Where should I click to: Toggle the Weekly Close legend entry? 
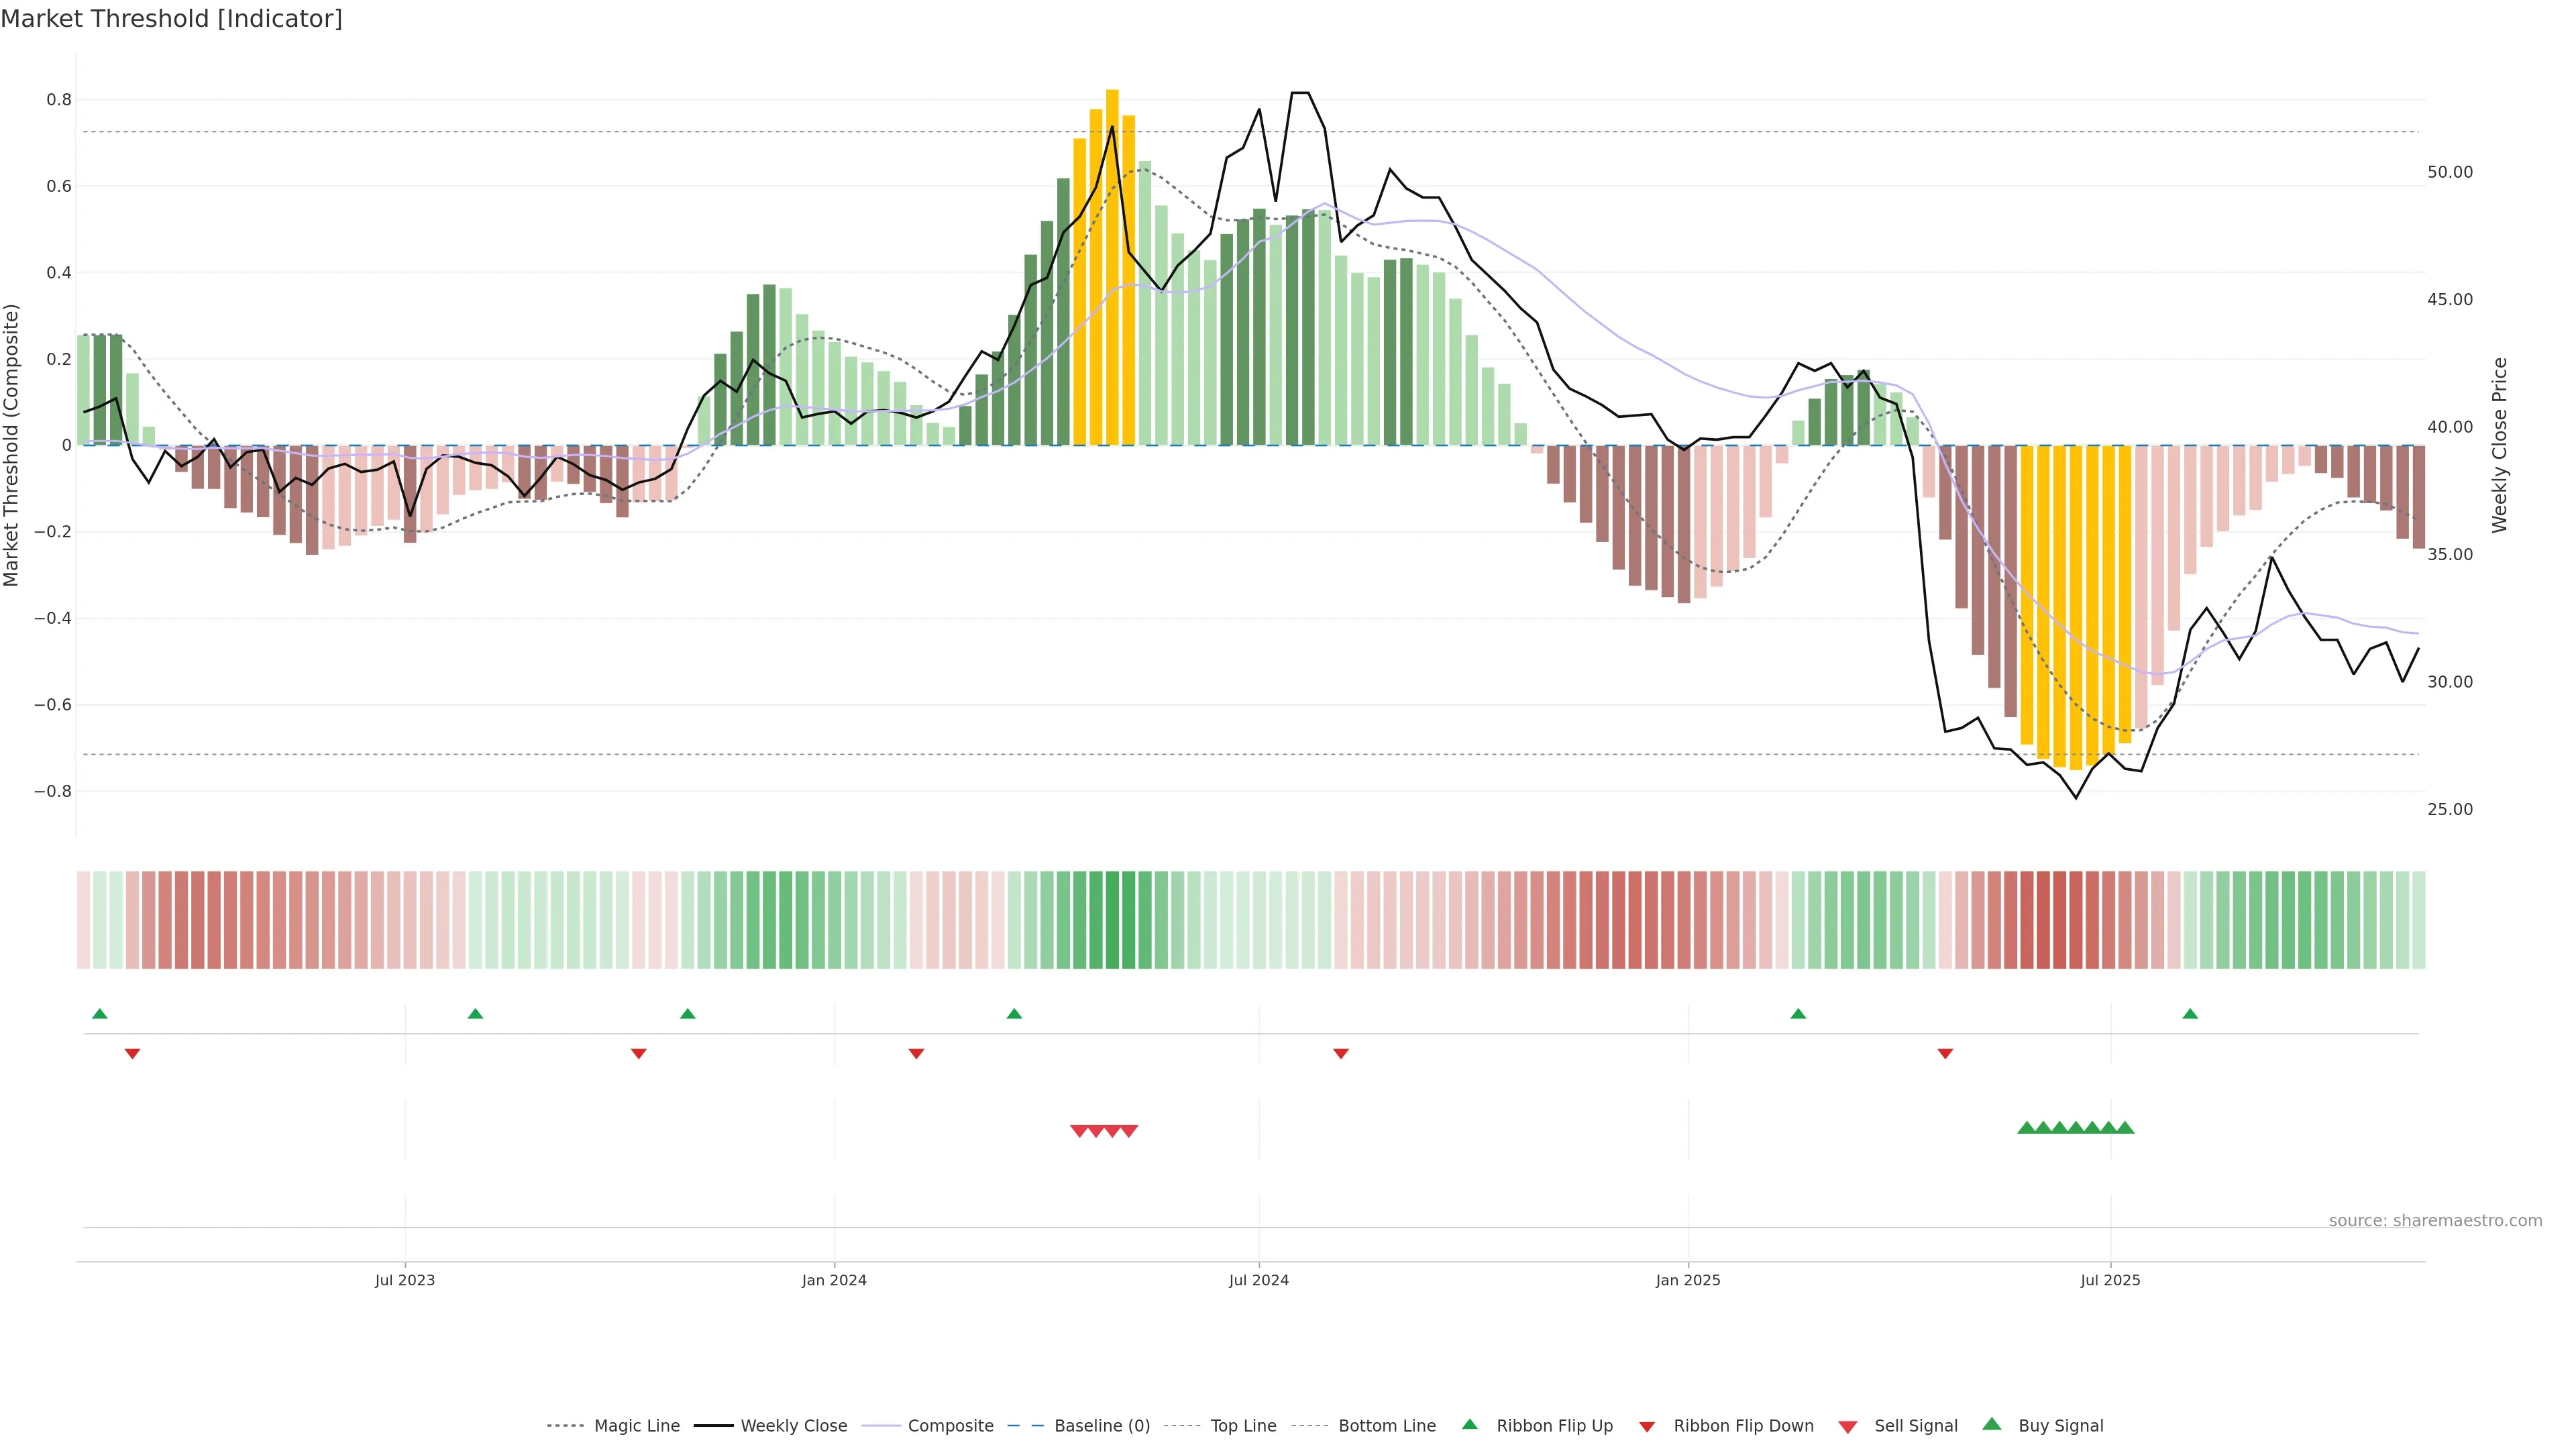(793, 1426)
